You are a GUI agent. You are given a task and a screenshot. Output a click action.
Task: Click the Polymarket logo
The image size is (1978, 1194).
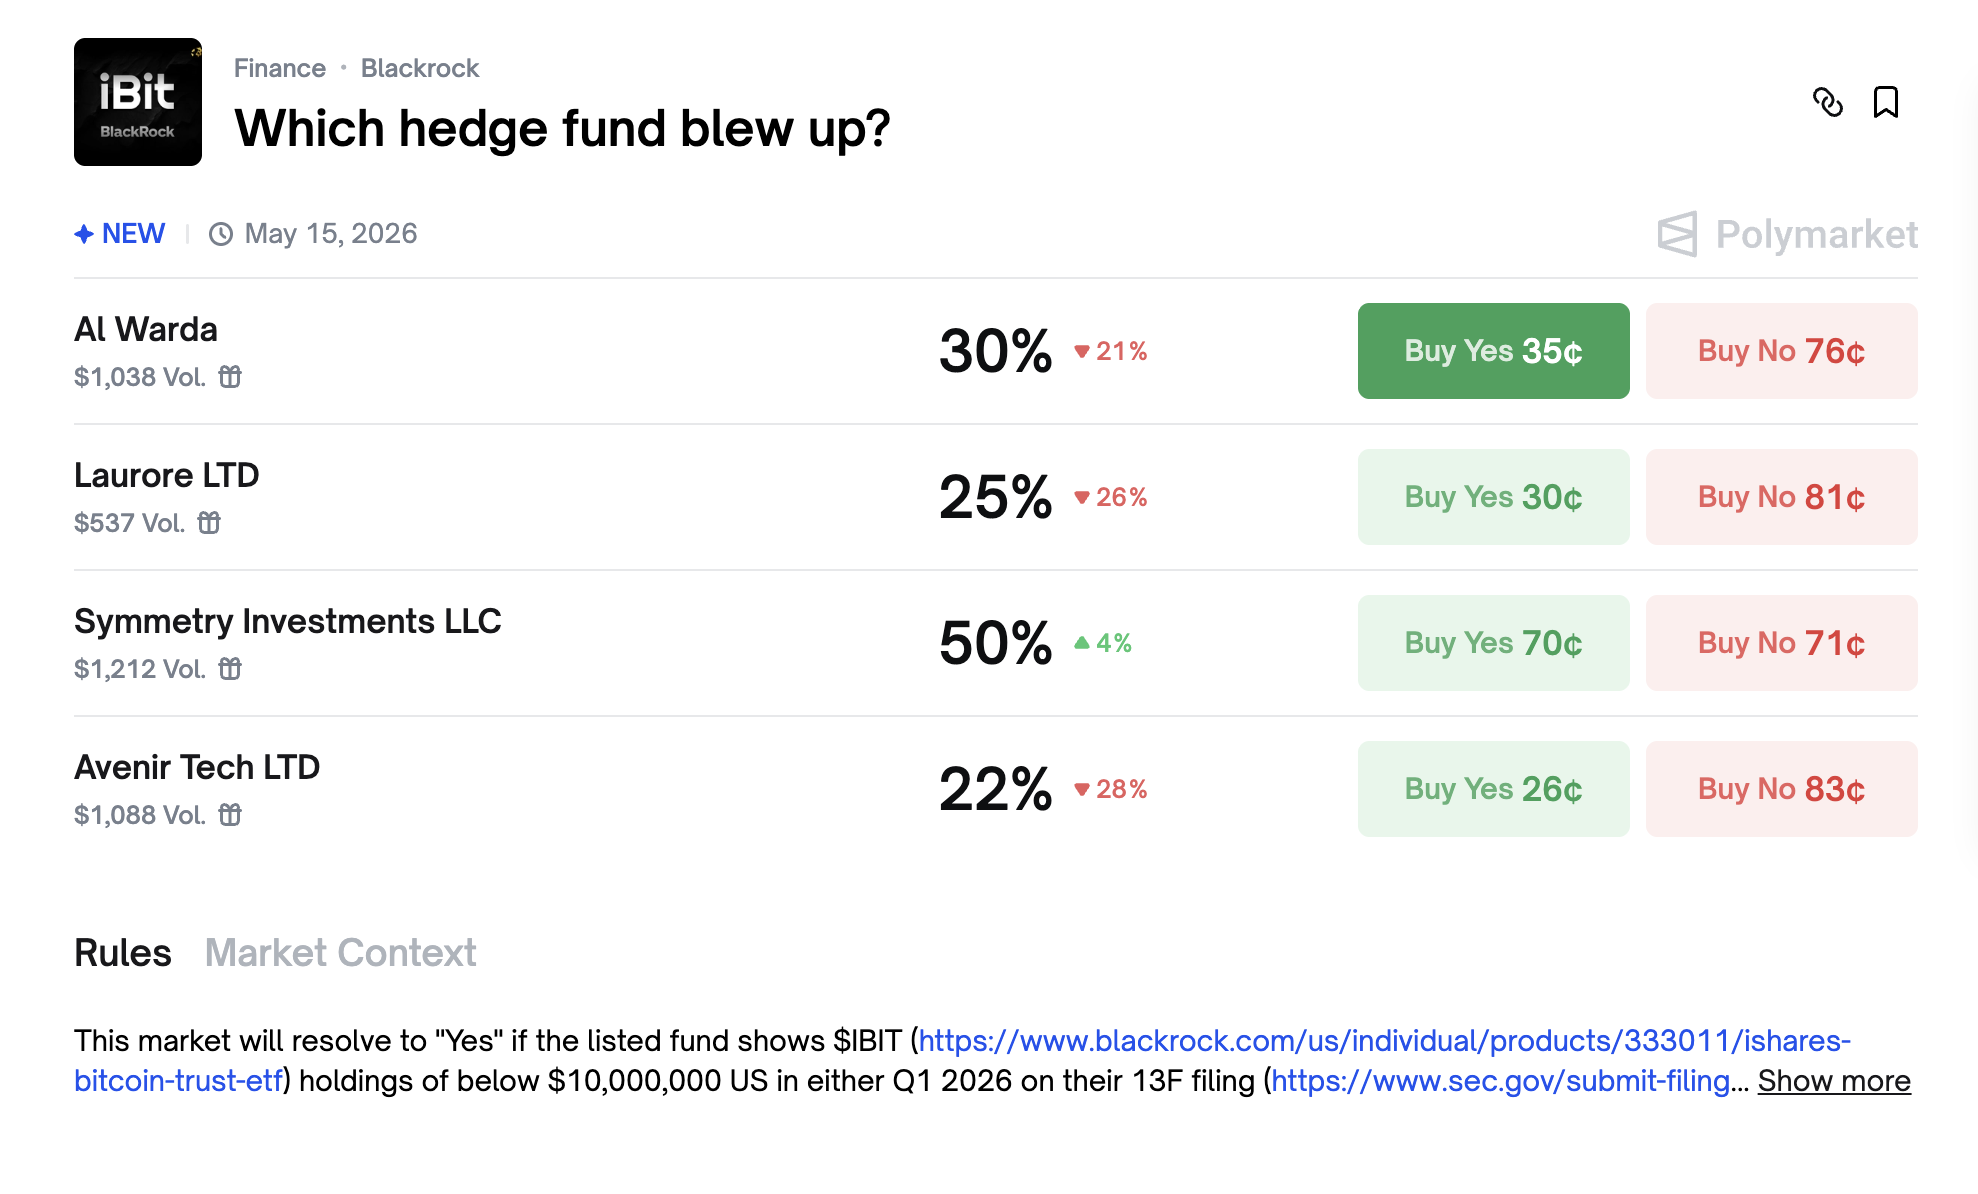[x=1787, y=234]
